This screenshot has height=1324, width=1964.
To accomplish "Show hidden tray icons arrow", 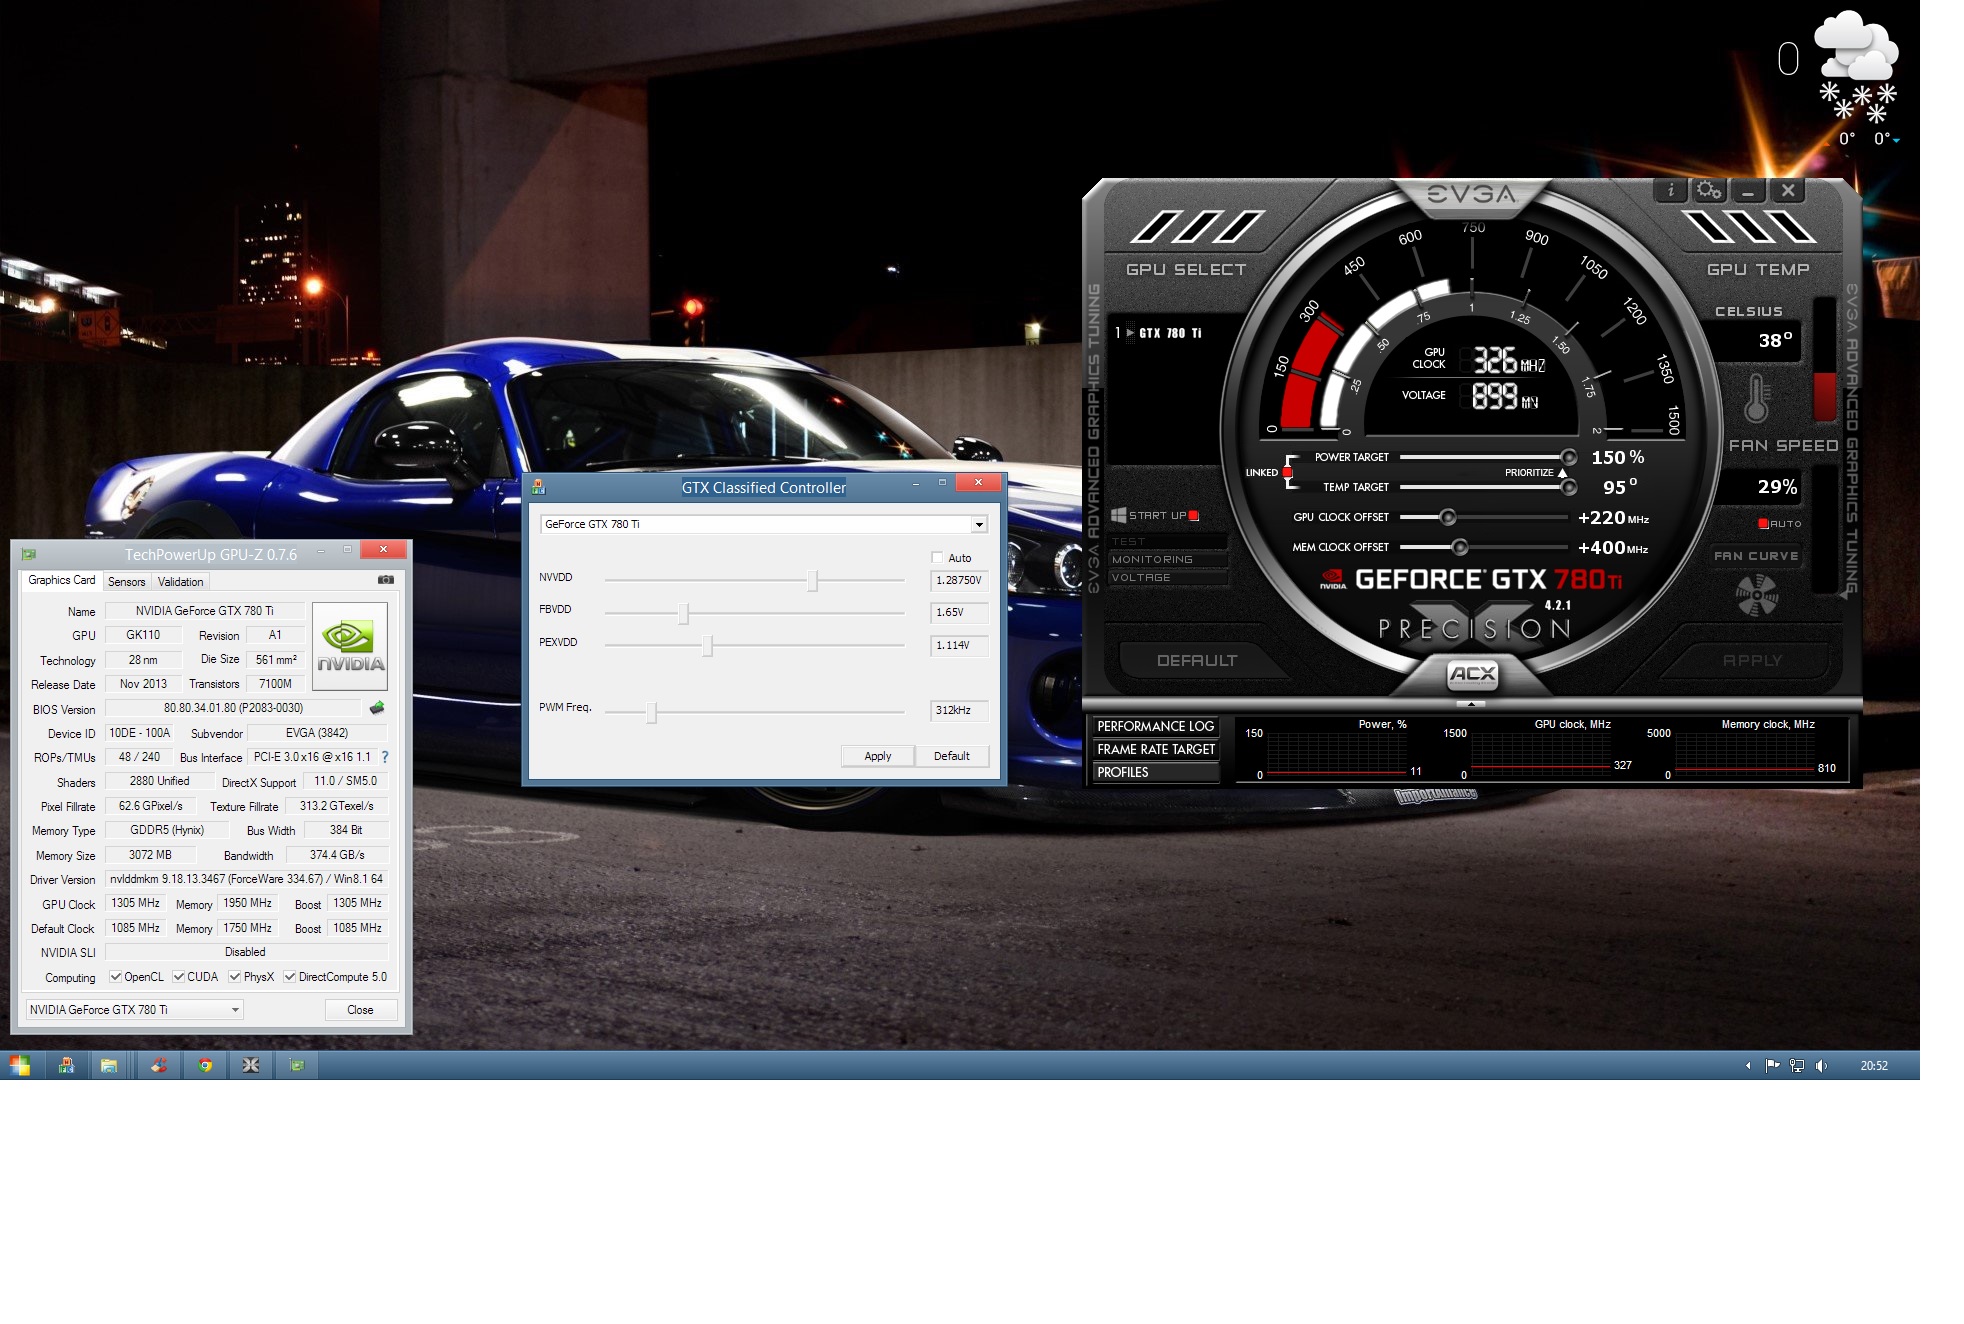I will coord(1748,1066).
